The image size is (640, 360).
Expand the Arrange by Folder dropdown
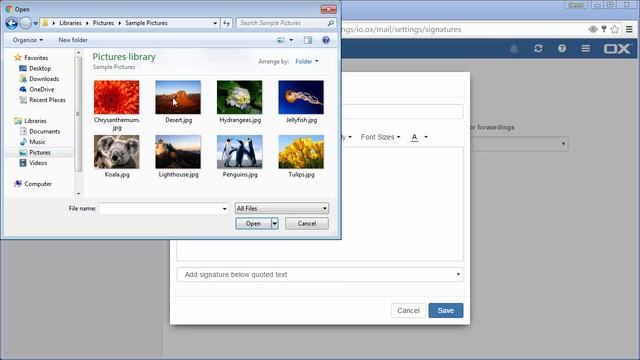pyautogui.click(x=307, y=62)
